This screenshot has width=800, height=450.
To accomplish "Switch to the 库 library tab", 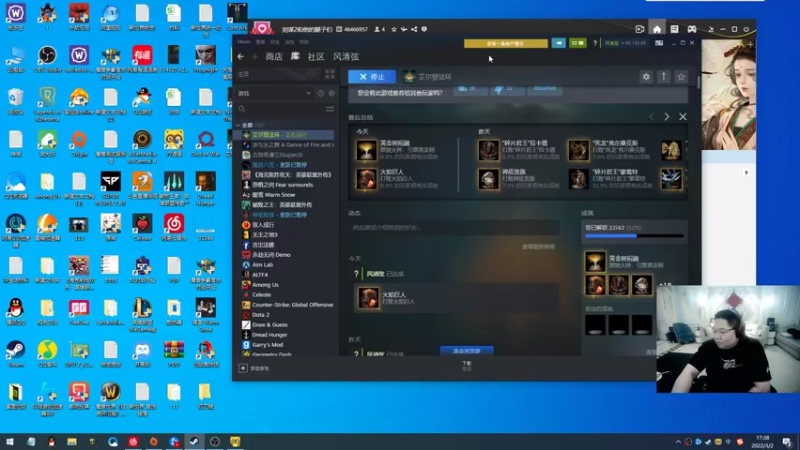I will pos(295,56).
